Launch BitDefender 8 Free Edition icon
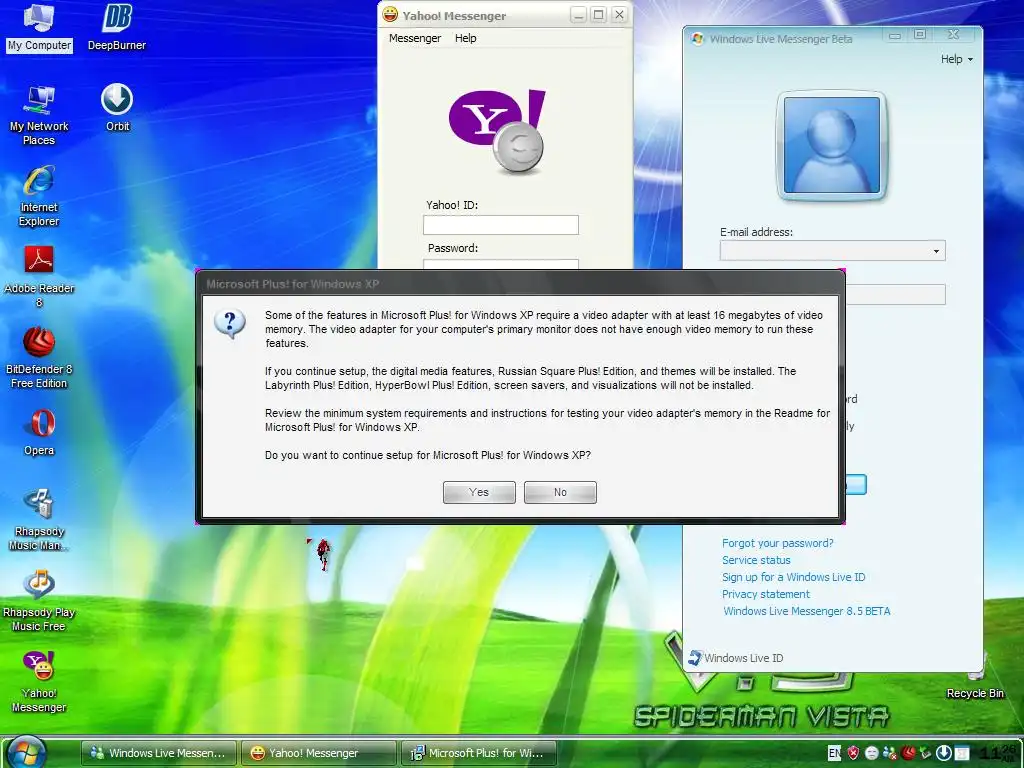Viewport: 1024px width, 768px height. (39, 359)
